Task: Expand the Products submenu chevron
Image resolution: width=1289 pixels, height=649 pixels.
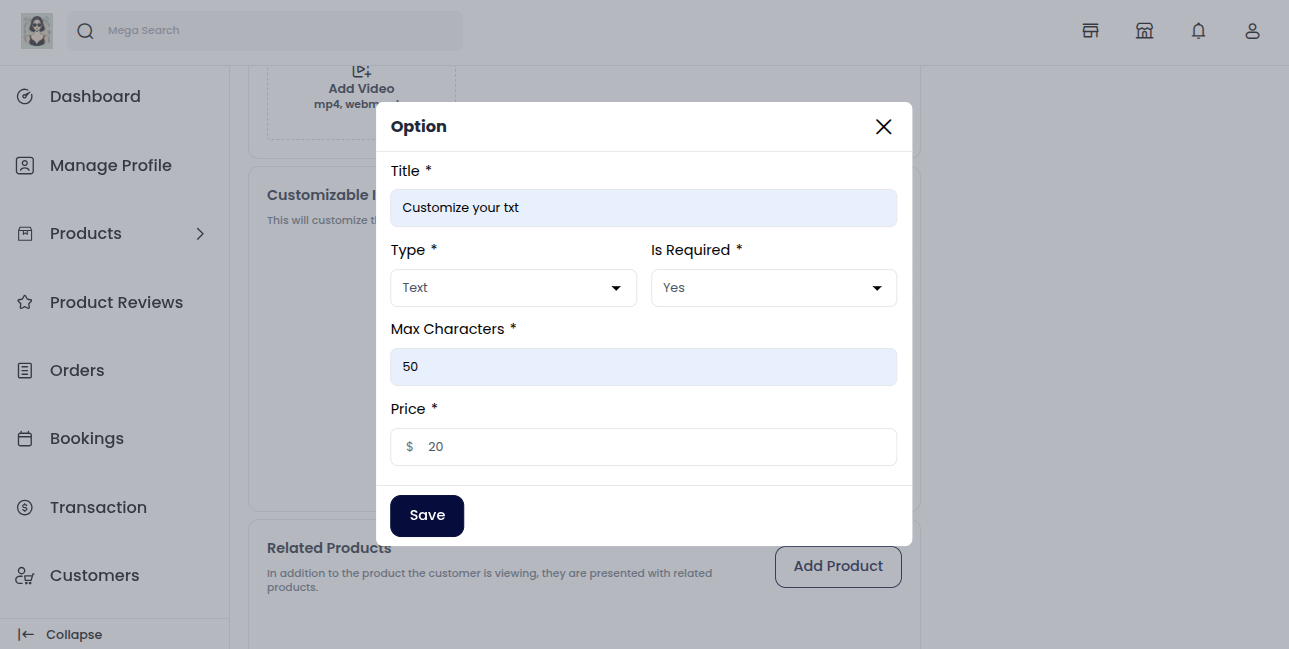Action: click(200, 234)
